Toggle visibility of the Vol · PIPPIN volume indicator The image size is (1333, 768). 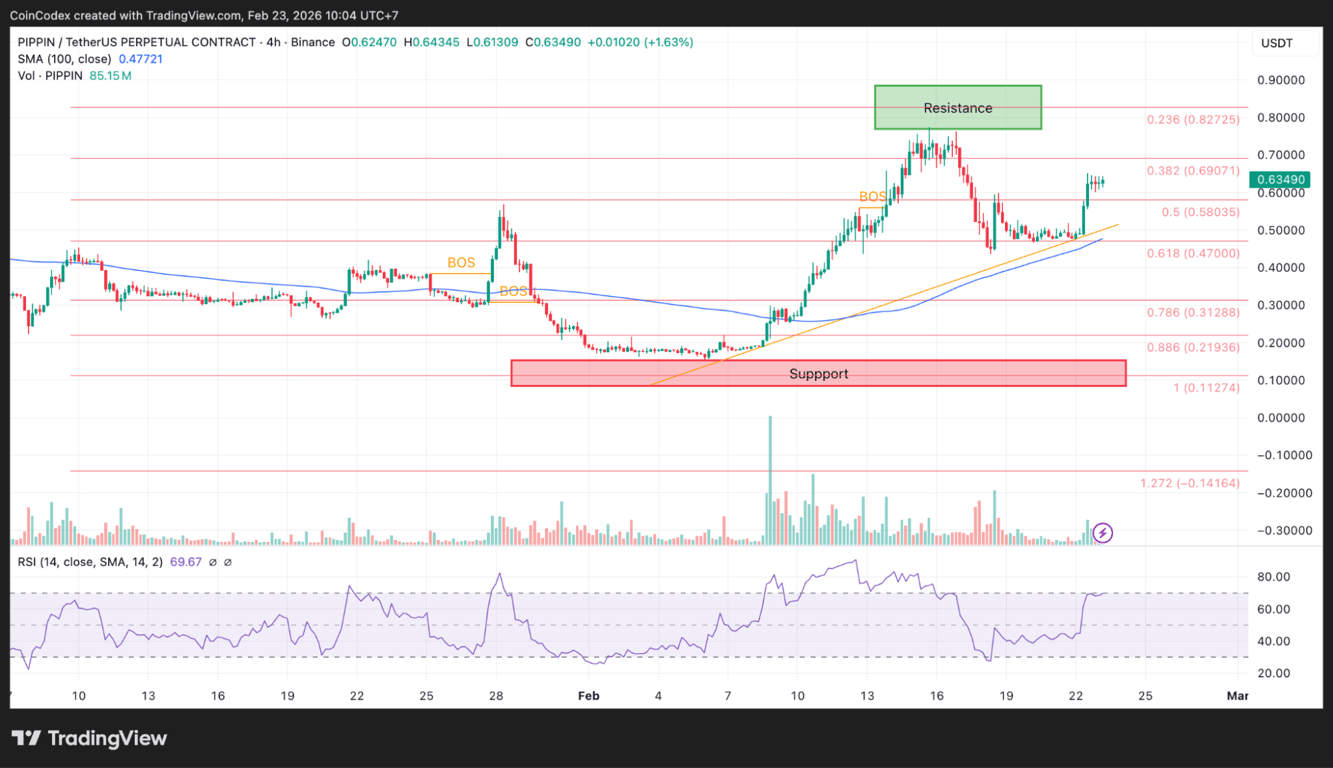pyautogui.click(x=51, y=74)
